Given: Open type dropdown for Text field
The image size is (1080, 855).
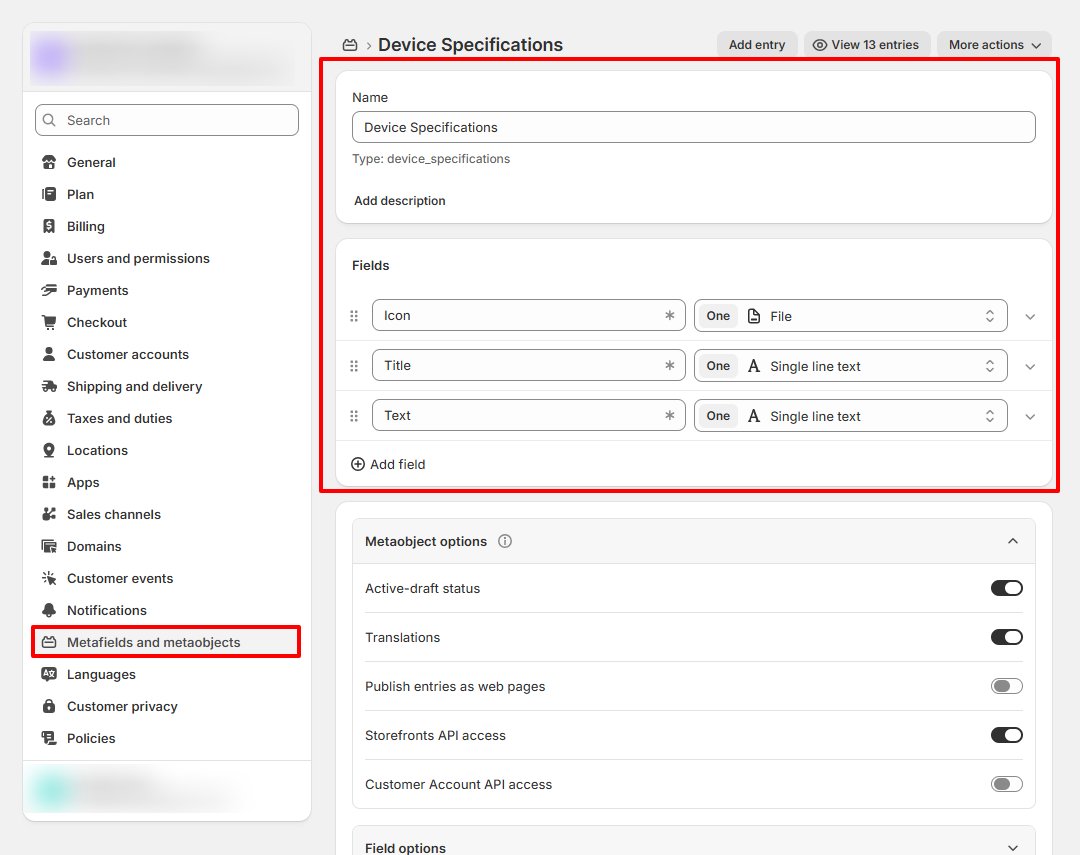Looking at the screenshot, I should (x=851, y=415).
